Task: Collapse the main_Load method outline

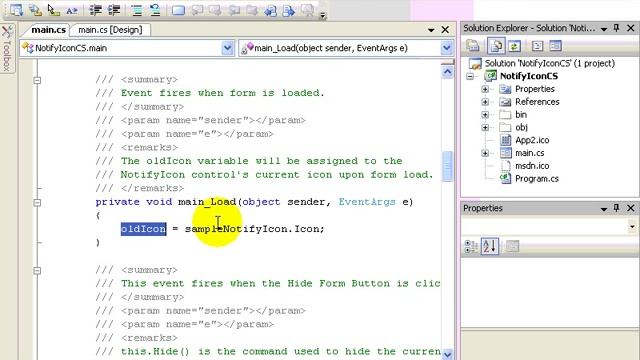Action: click(37, 202)
